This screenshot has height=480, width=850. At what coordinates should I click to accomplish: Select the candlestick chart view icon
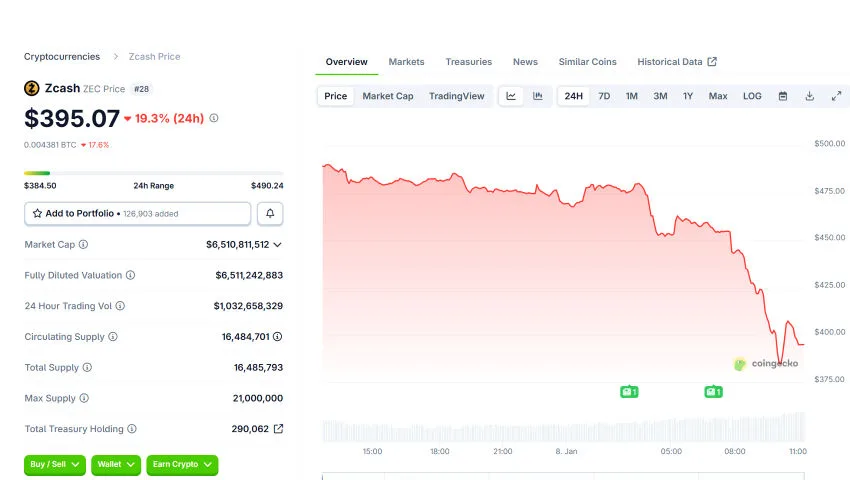tap(538, 96)
